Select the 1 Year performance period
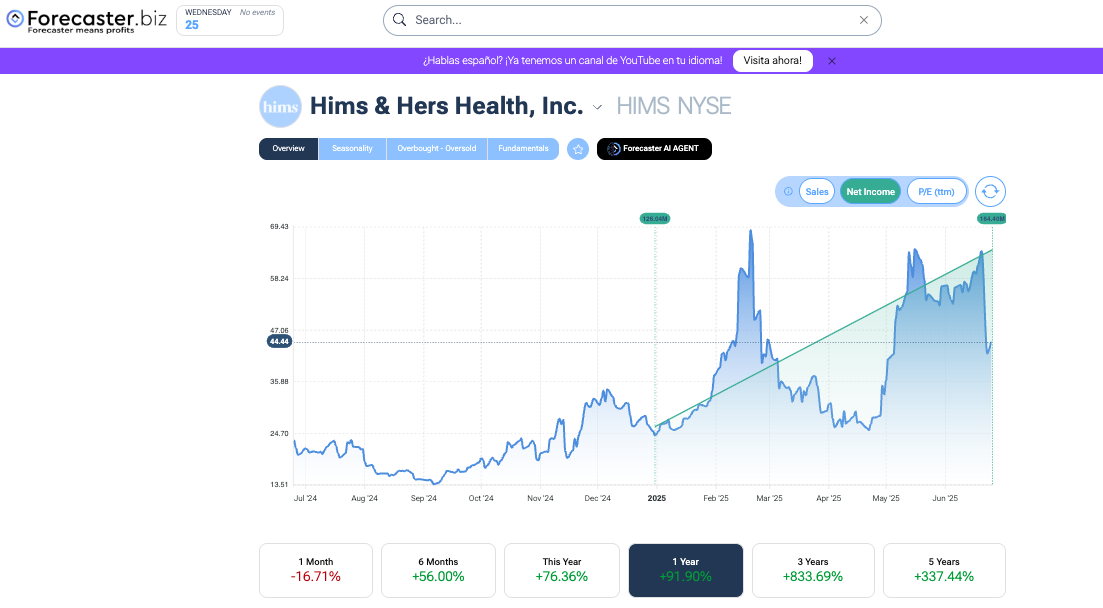The width and height of the screenshot is (1103, 608). [x=686, y=570]
